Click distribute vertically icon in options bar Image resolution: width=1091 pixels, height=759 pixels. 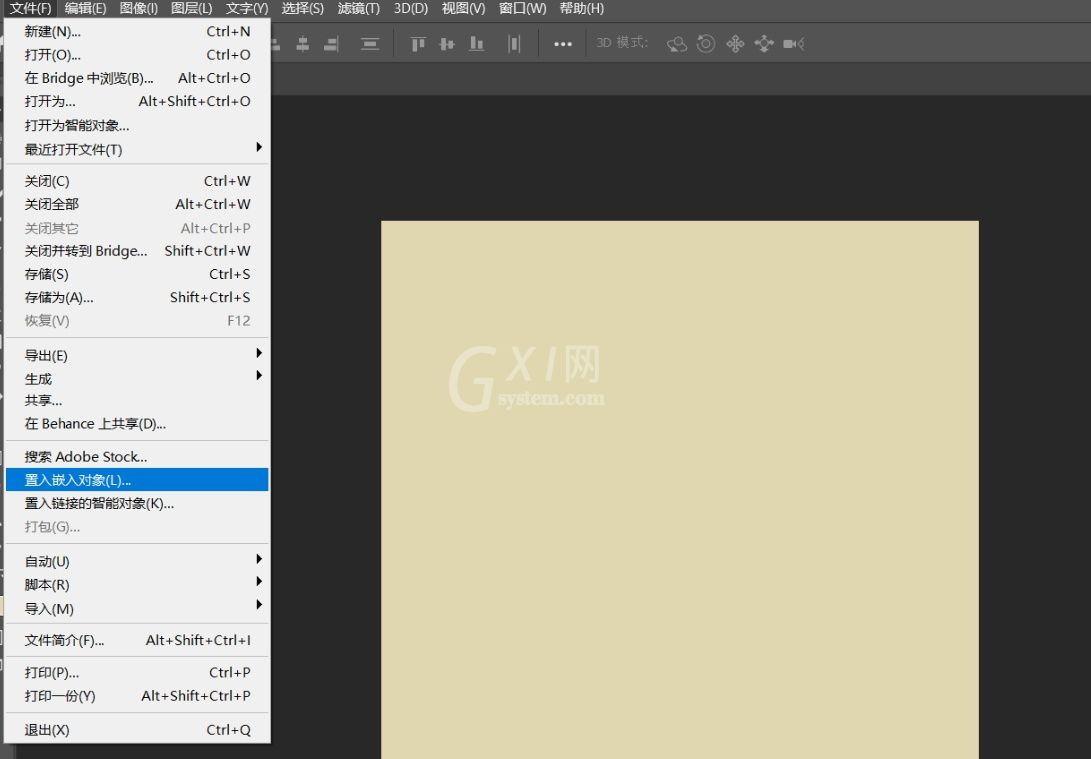pyautogui.click(x=369, y=44)
